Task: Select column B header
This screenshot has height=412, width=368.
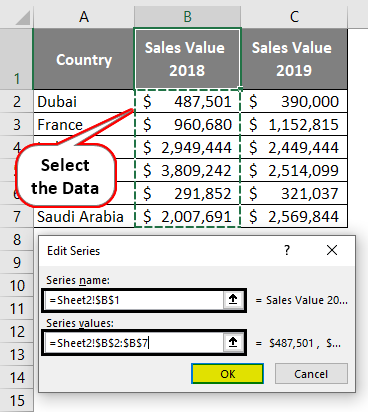Action: point(187,16)
